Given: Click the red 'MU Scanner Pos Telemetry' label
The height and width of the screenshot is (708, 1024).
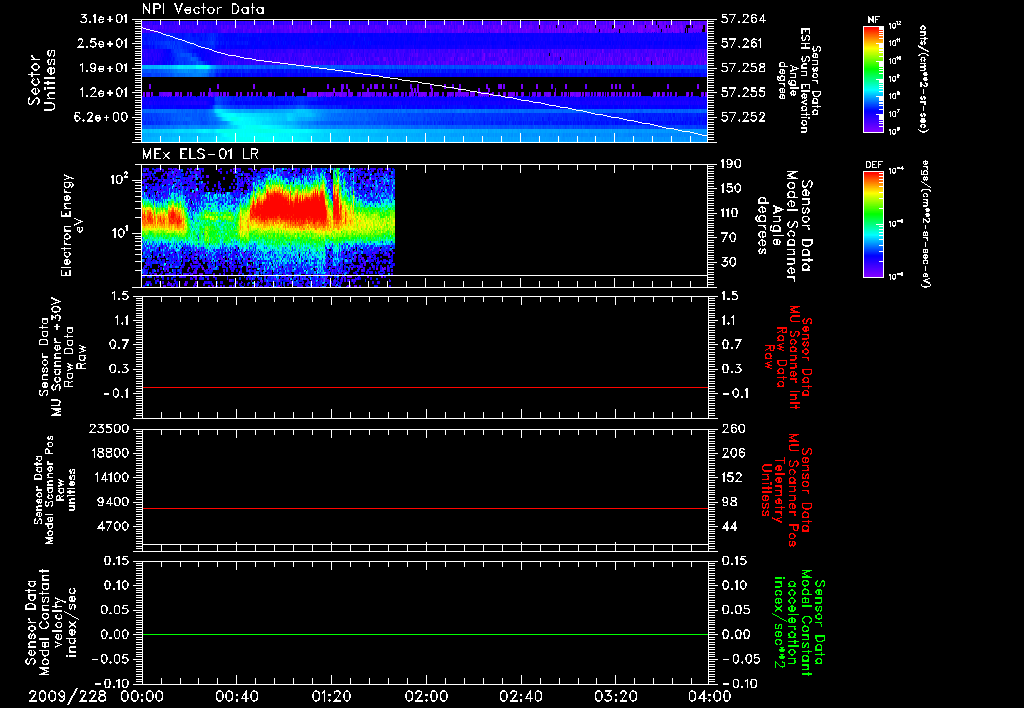Looking at the screenshot, I should (x=786, y=490).
